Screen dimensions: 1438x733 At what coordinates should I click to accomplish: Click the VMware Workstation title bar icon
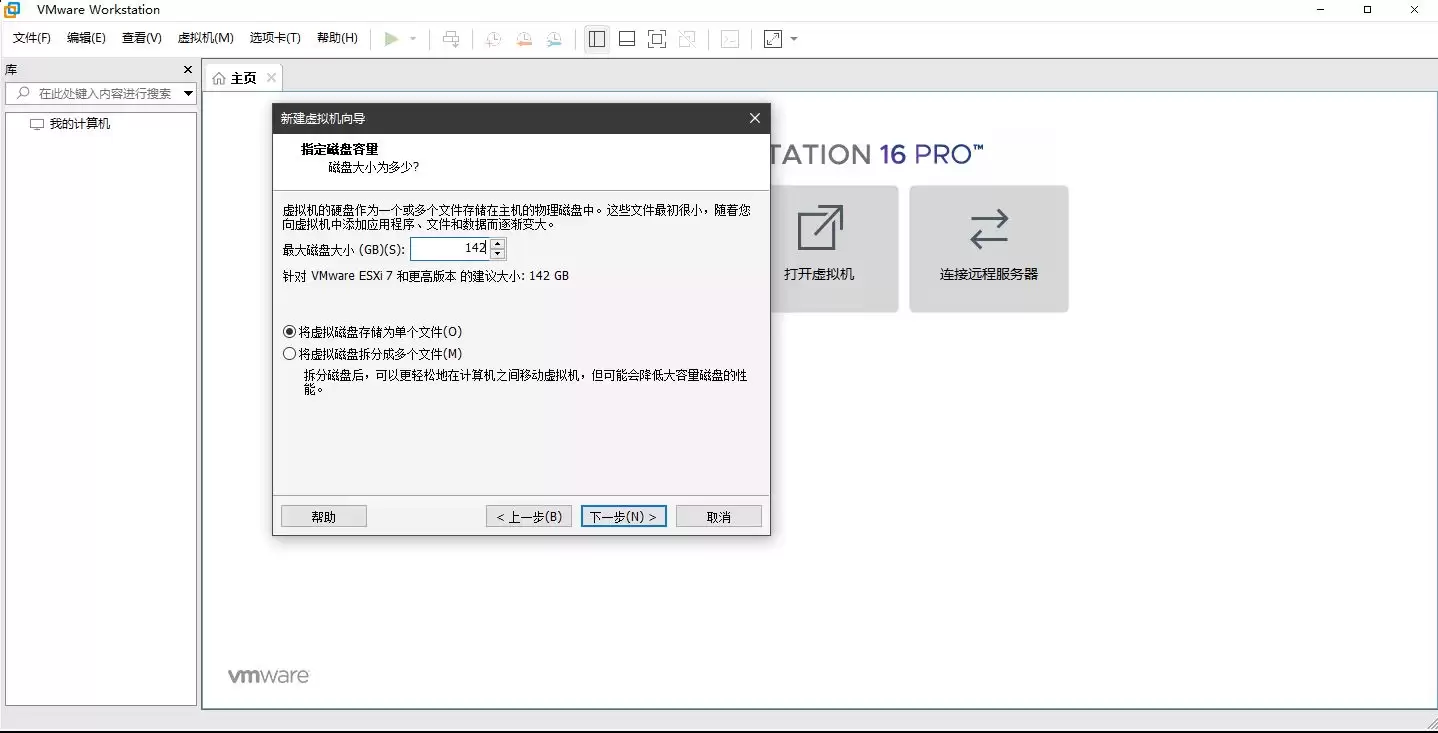(x=12, y=10)
